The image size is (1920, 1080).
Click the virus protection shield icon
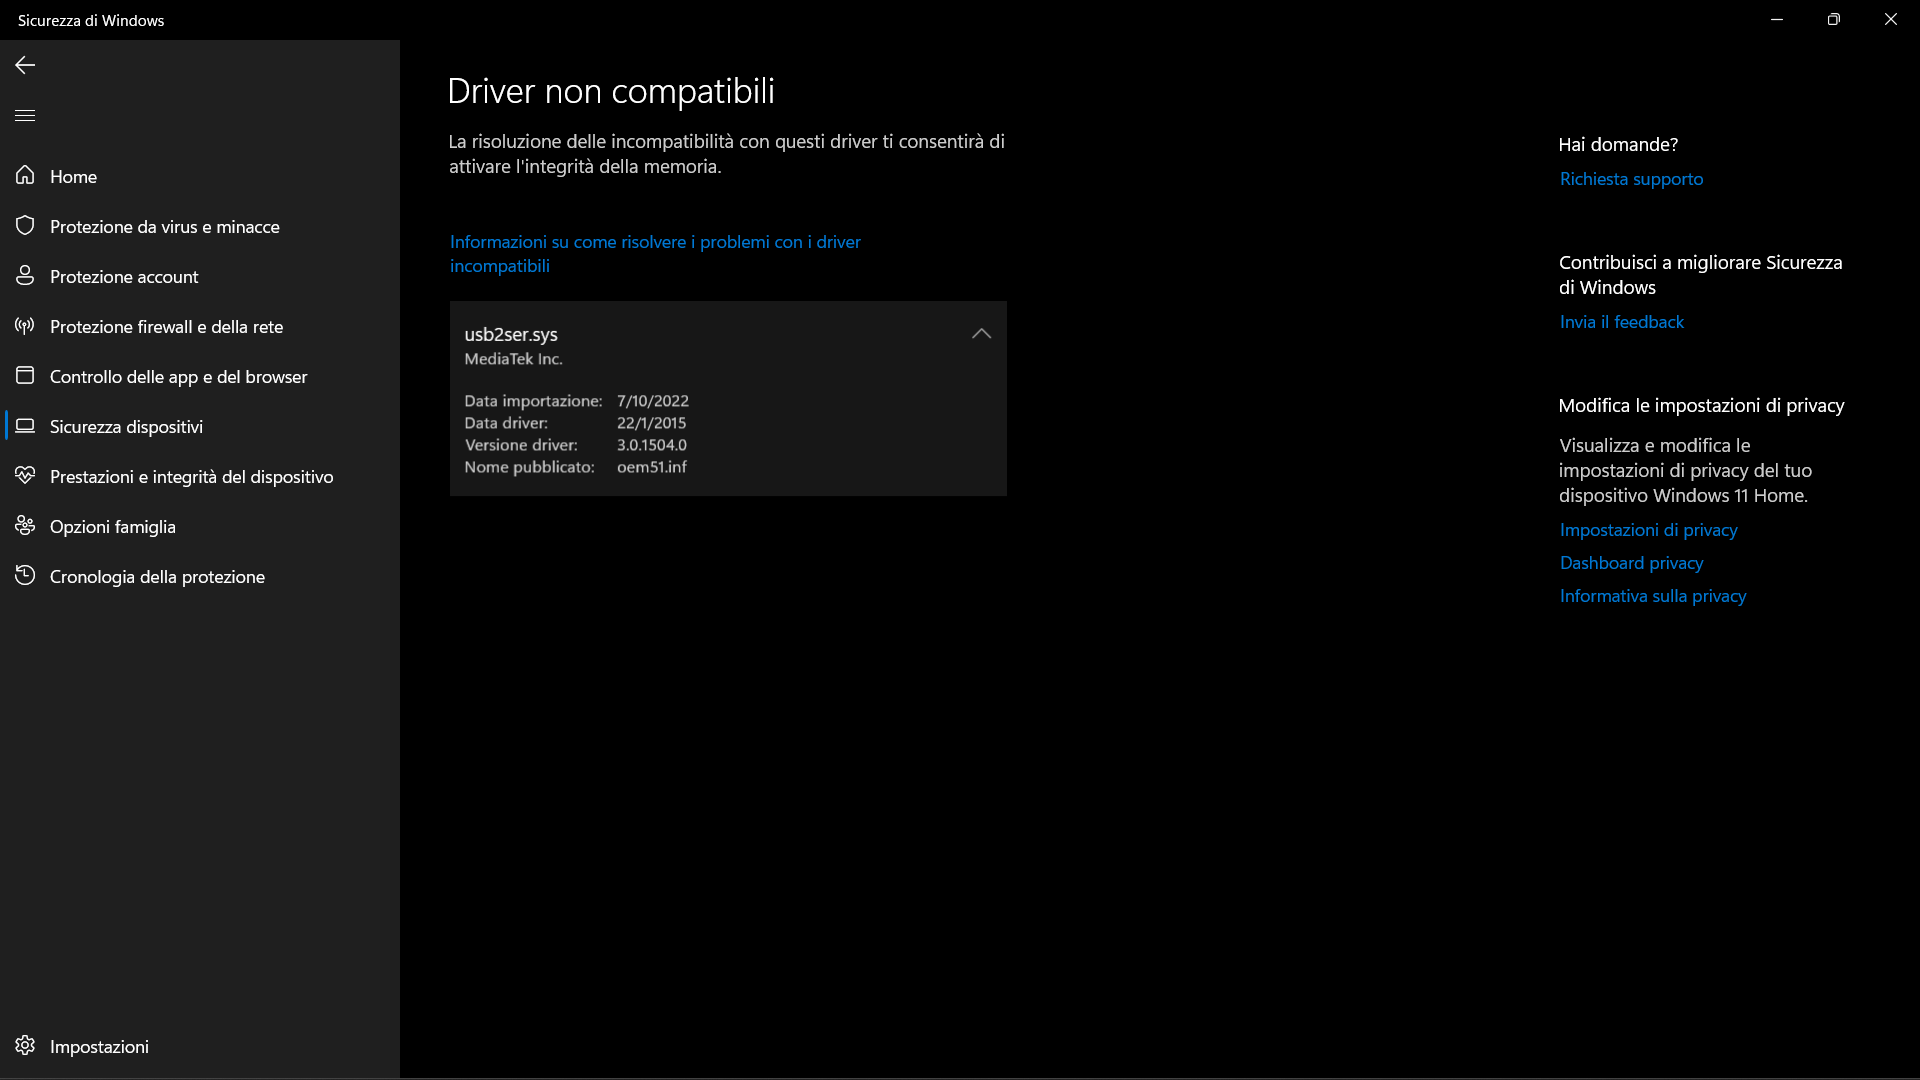25,226
